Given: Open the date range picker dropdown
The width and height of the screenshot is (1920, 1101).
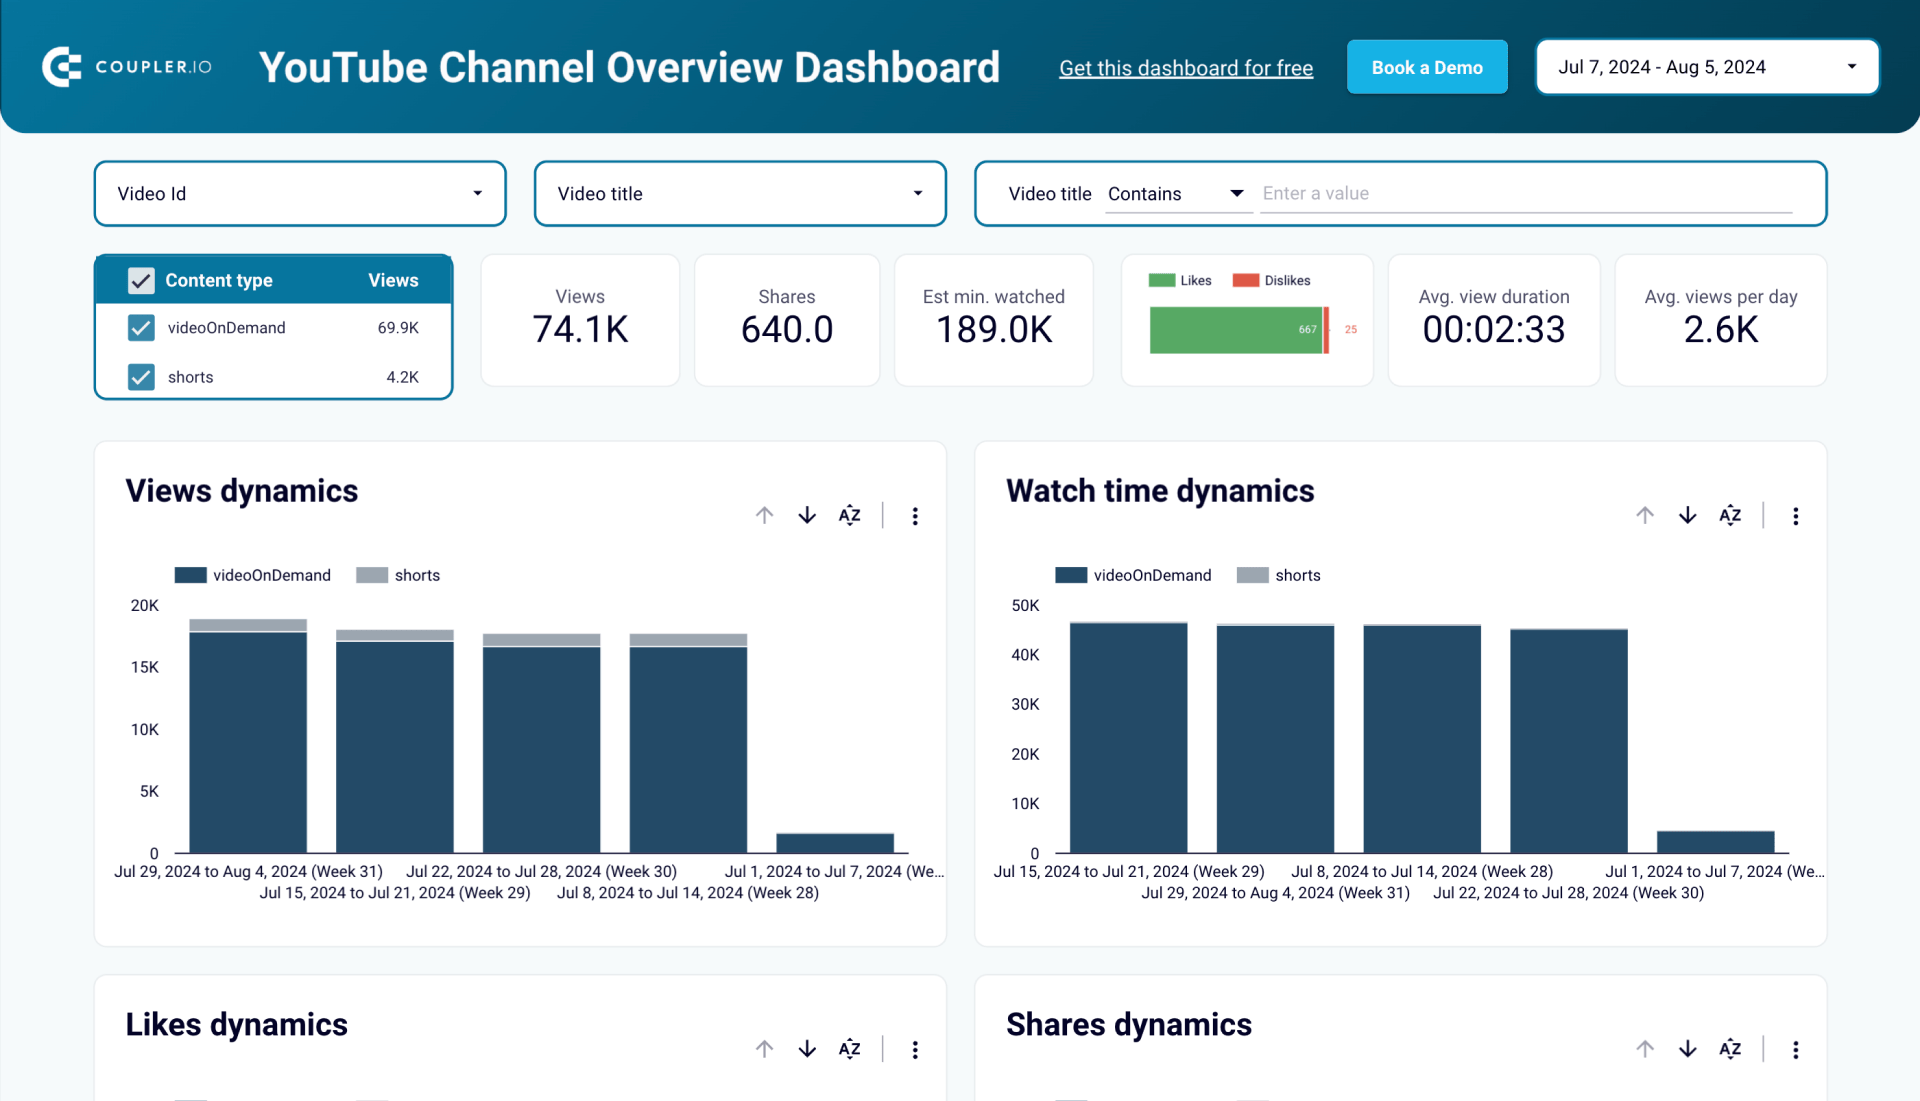Looking at the screenshot, I should point(1707,67).
